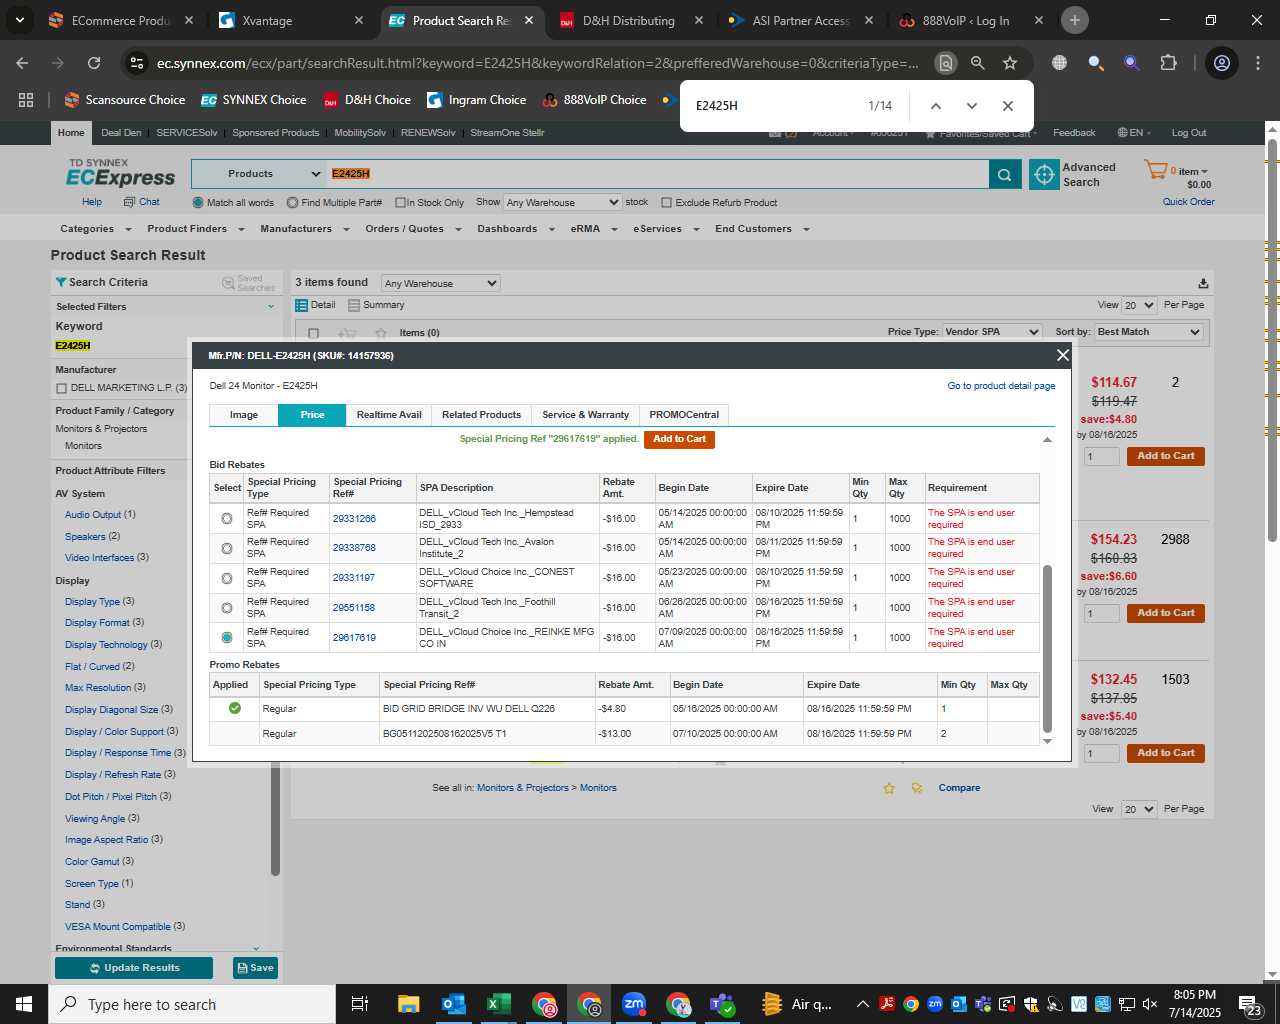Viewport: 1280px width, 1024px height.
Task: Open the Sort by Best Match dropdown
Action: tap(1148, 331)
